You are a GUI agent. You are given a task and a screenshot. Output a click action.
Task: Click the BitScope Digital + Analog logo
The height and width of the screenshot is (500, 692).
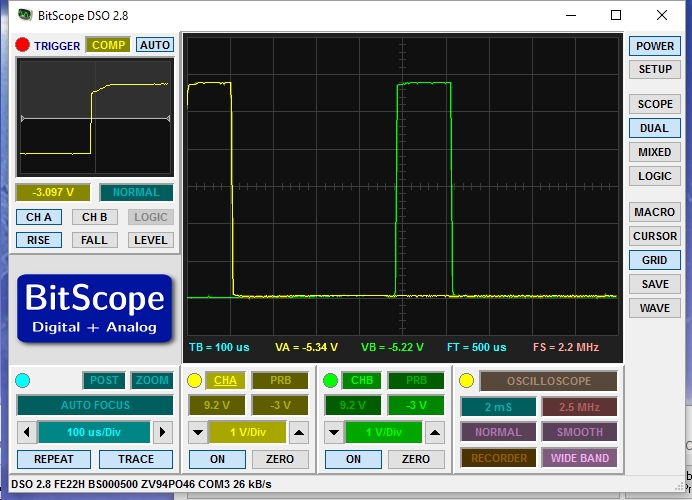pyautogui.click(x=95, y=306)
